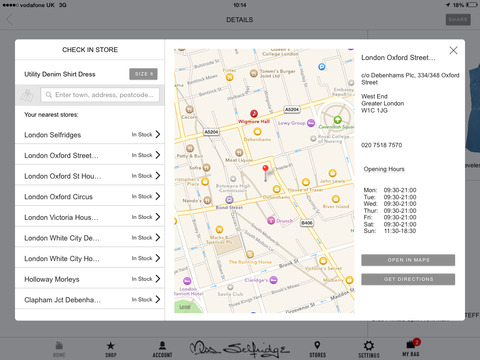Expand London Selfridges store row
Image resolution: width=480 pixels, height=360 pixels.
click(x=90, y=134)
